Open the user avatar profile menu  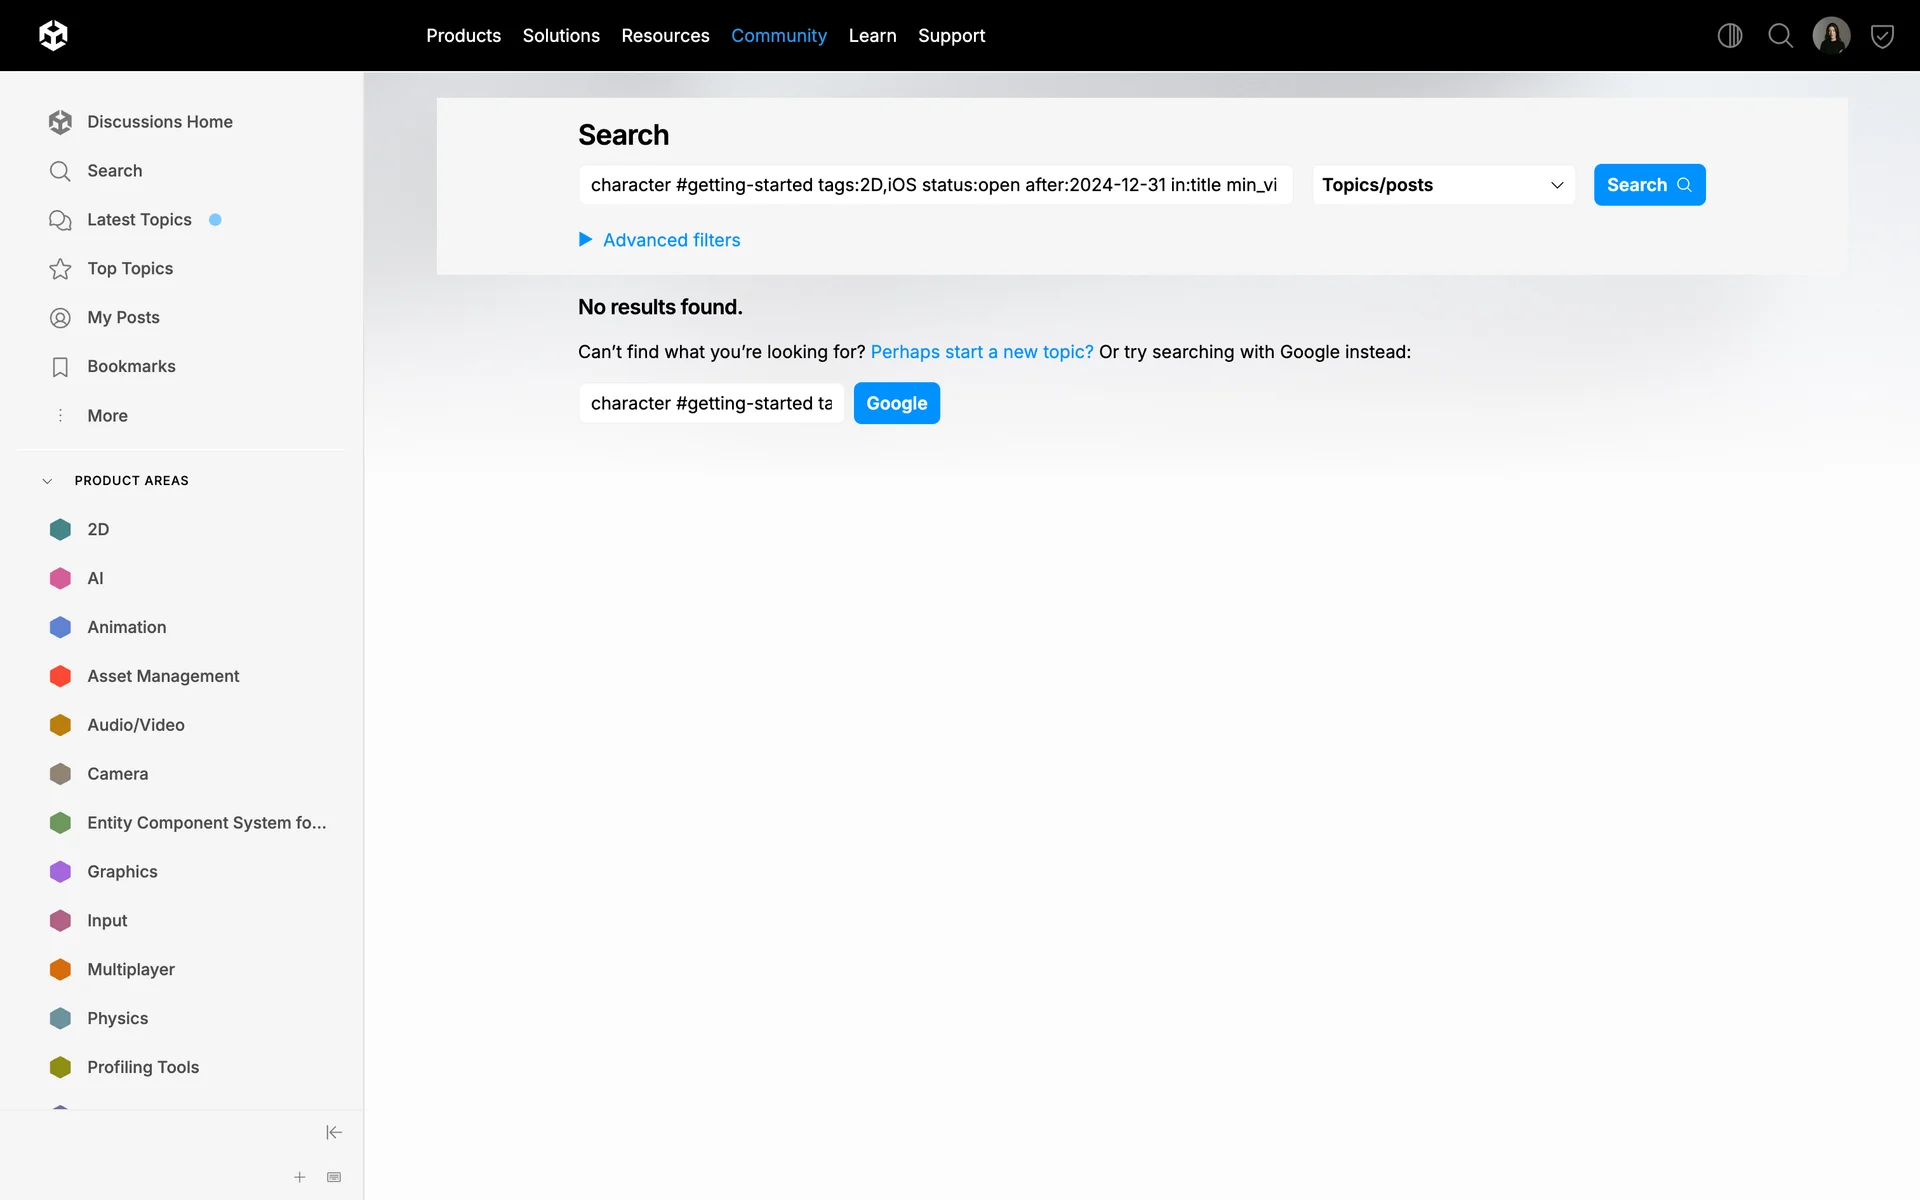[1831, 36]
